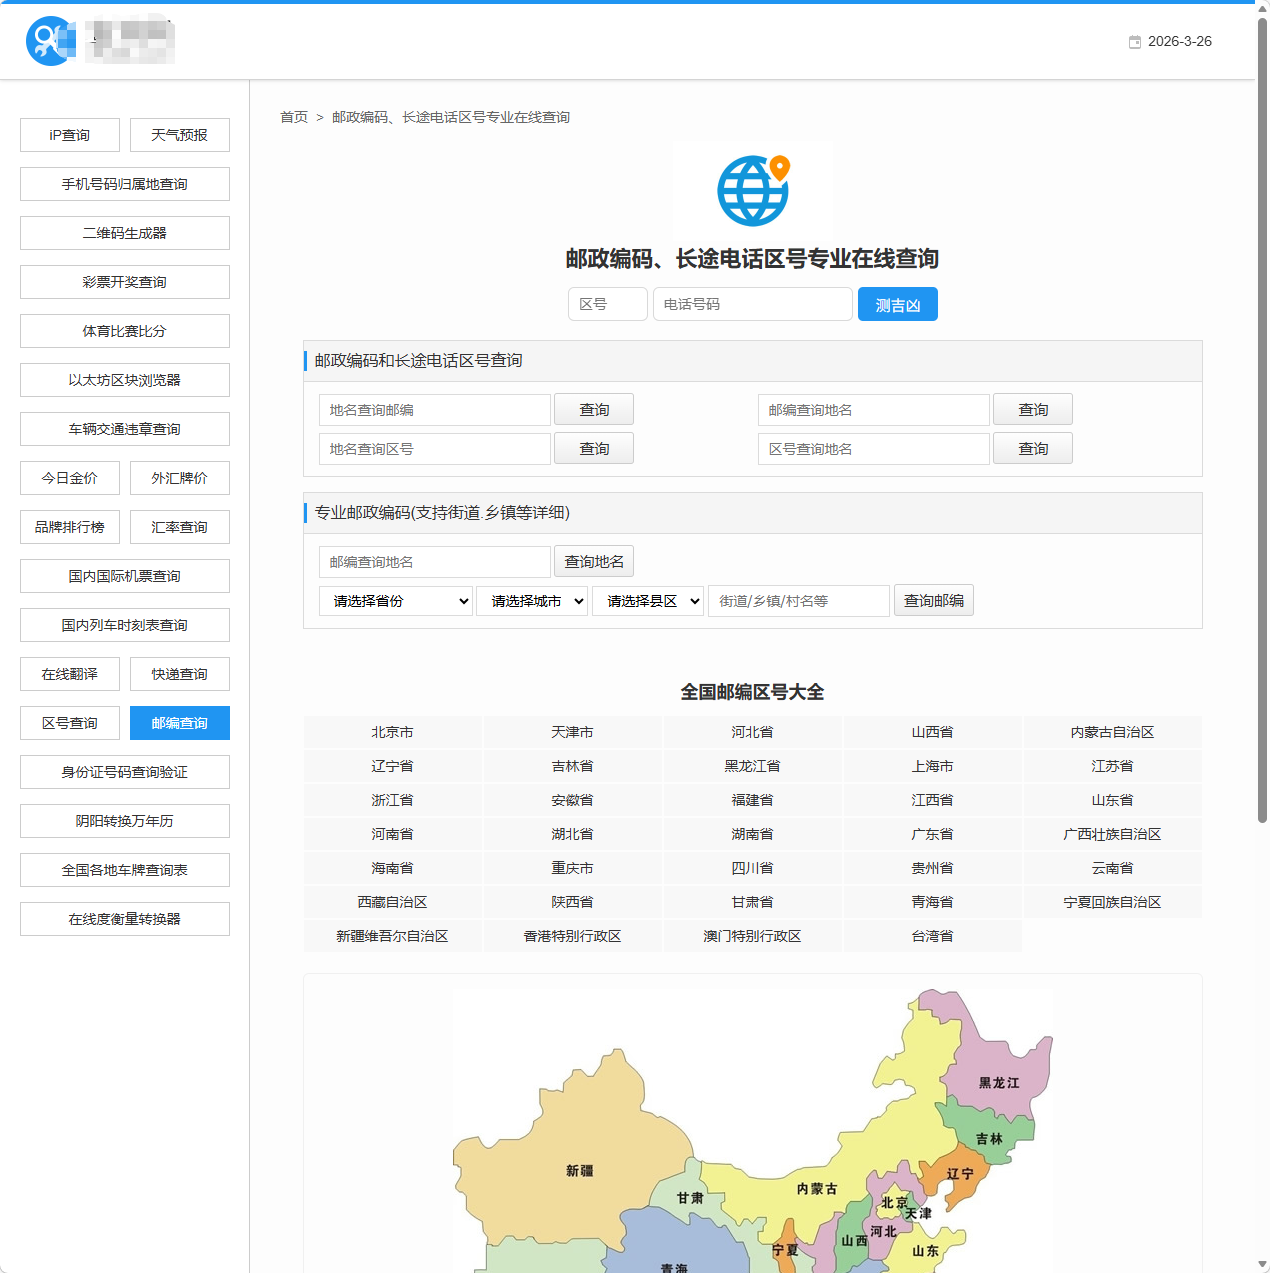This screenshot has height=1273, width=1270.
Task: Open the 快递查询 express tracking link
Action: tap(179, 673)
